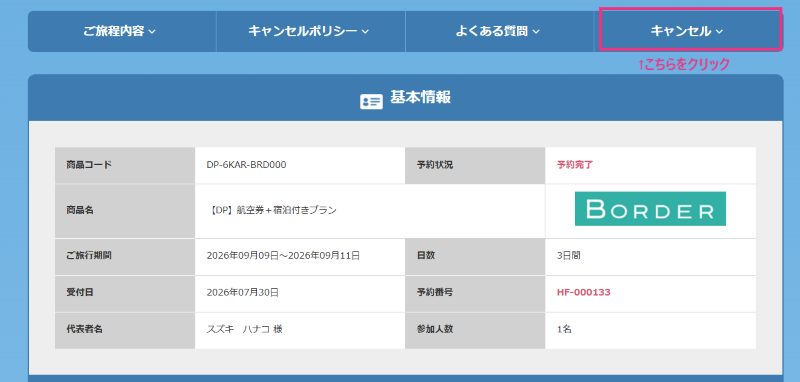Click the 3日間 value

pyautogui.click(x=568, y=256)
